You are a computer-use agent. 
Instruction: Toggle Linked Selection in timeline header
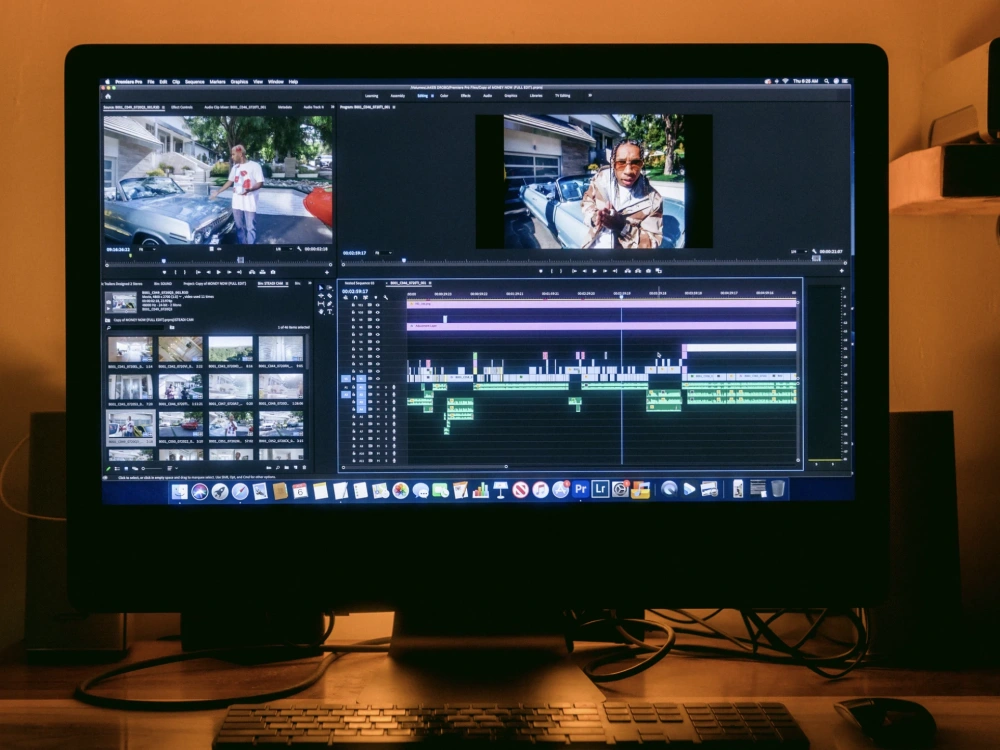(x=365, y=298)
